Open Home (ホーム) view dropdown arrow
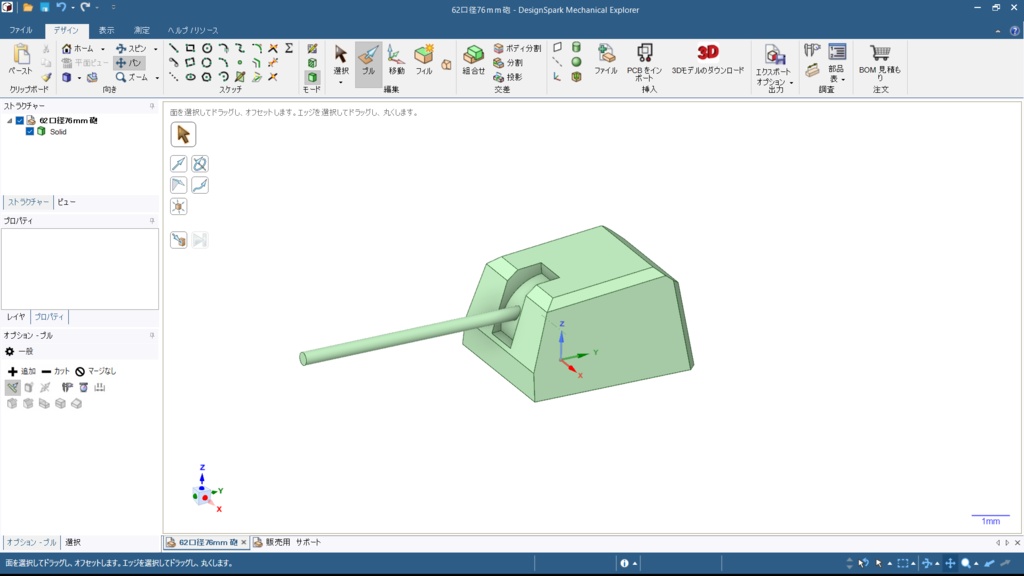Viewport: 1024px width, 576px height. point(103,49)
